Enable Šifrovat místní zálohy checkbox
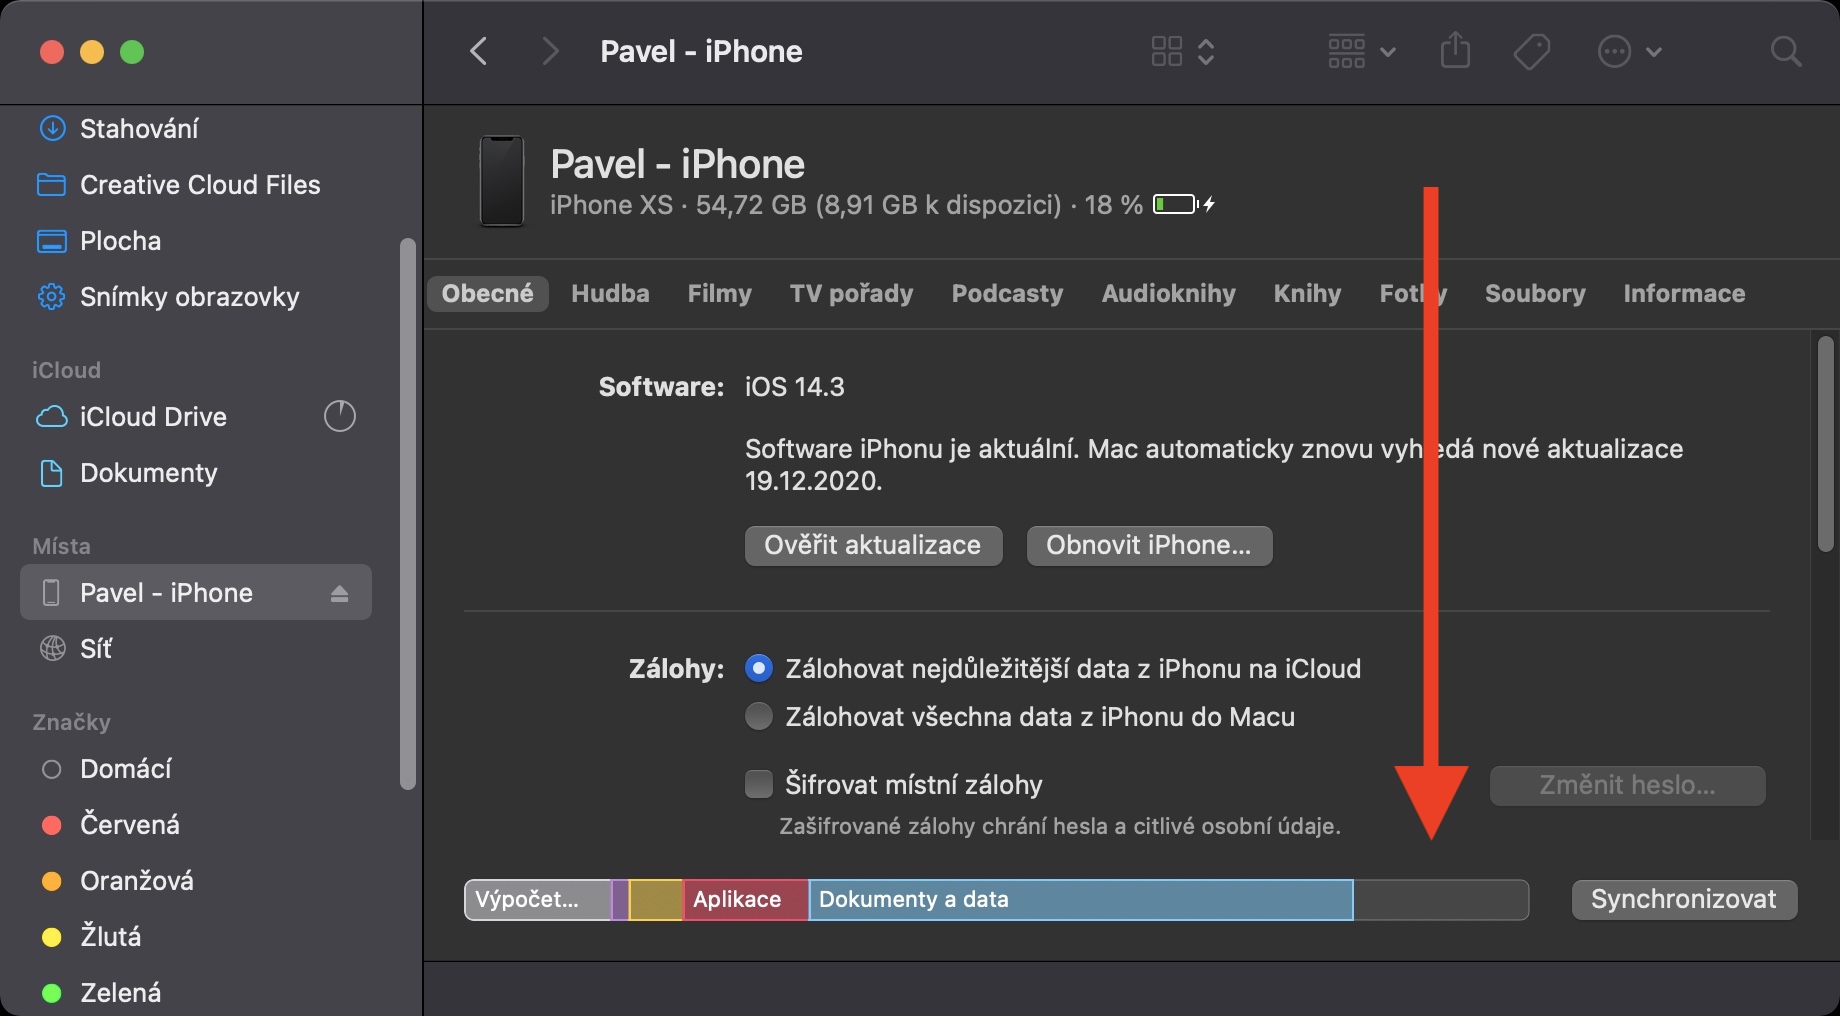The image size is (1840, 1016). [759, 785]
